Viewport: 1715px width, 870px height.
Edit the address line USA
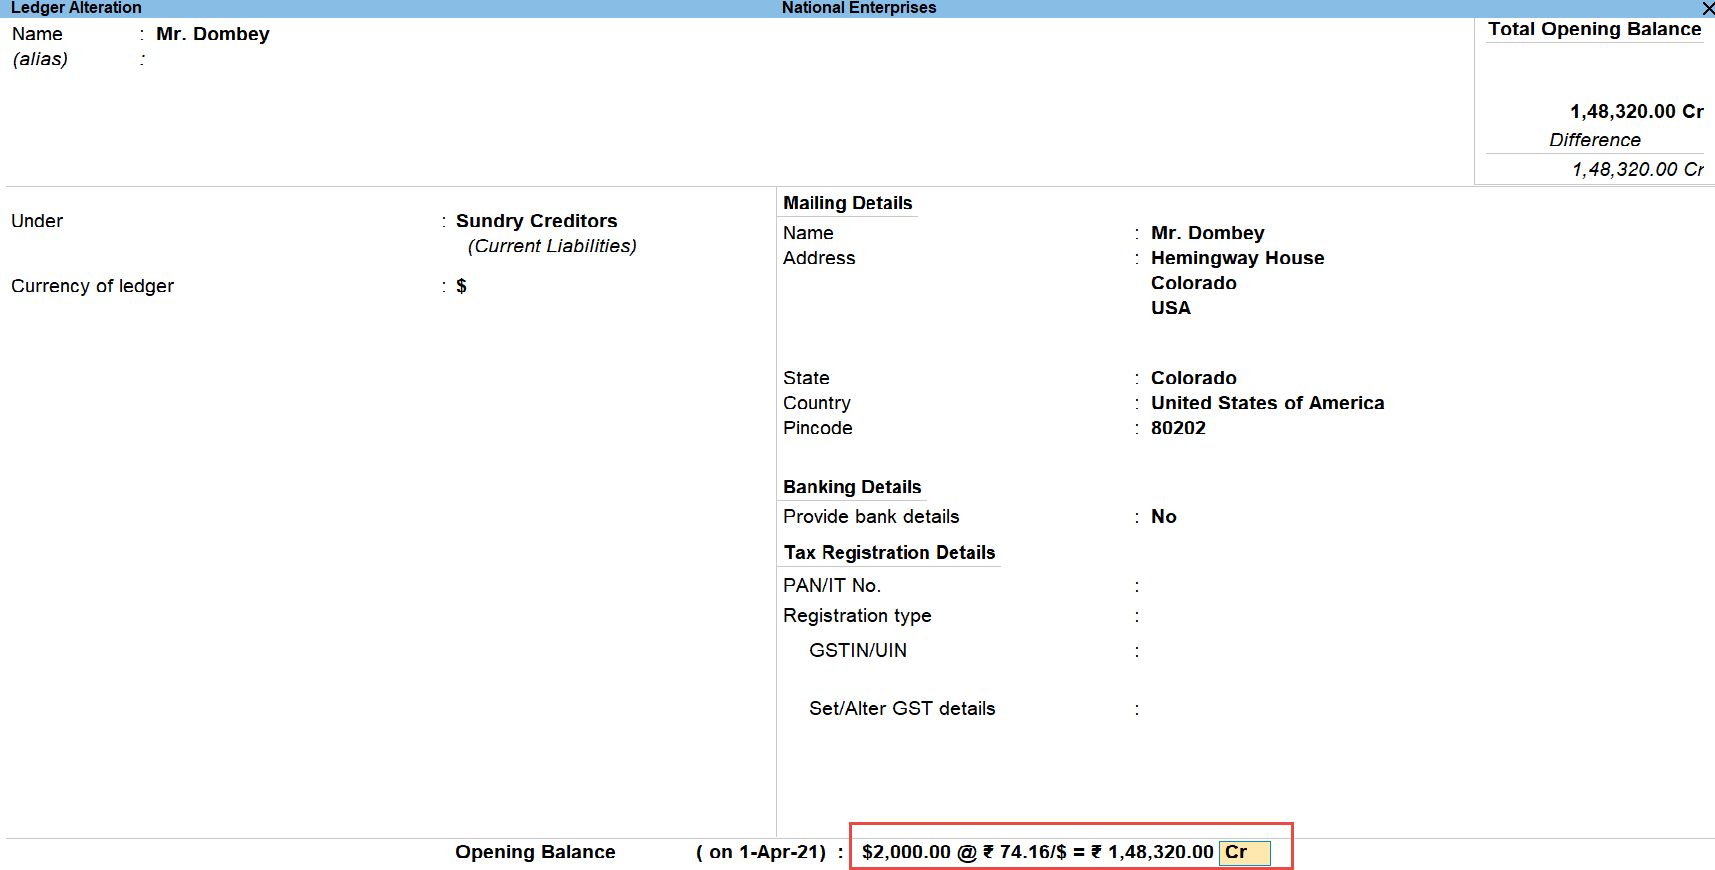coord(1170,308)
